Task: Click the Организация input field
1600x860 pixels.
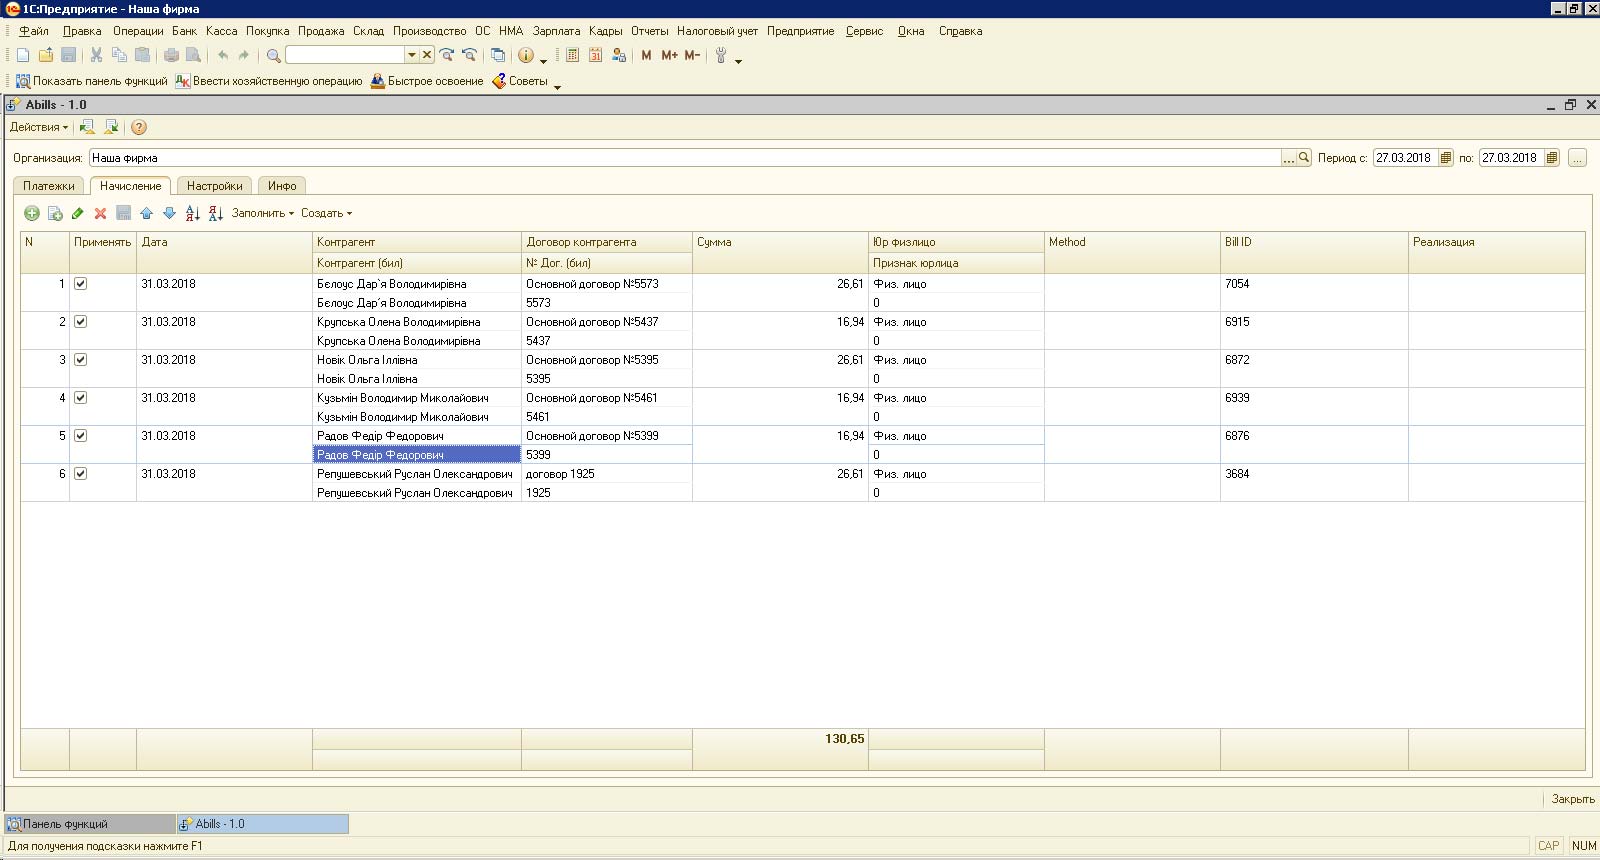Action: pos(685,158)
